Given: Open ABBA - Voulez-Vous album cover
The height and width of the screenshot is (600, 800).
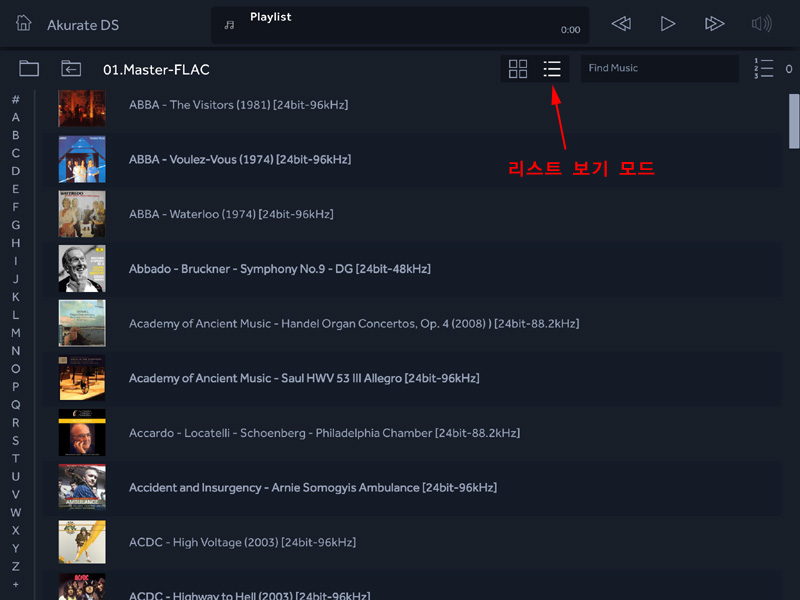Looking at the screenshot, I should coord(82,159).
